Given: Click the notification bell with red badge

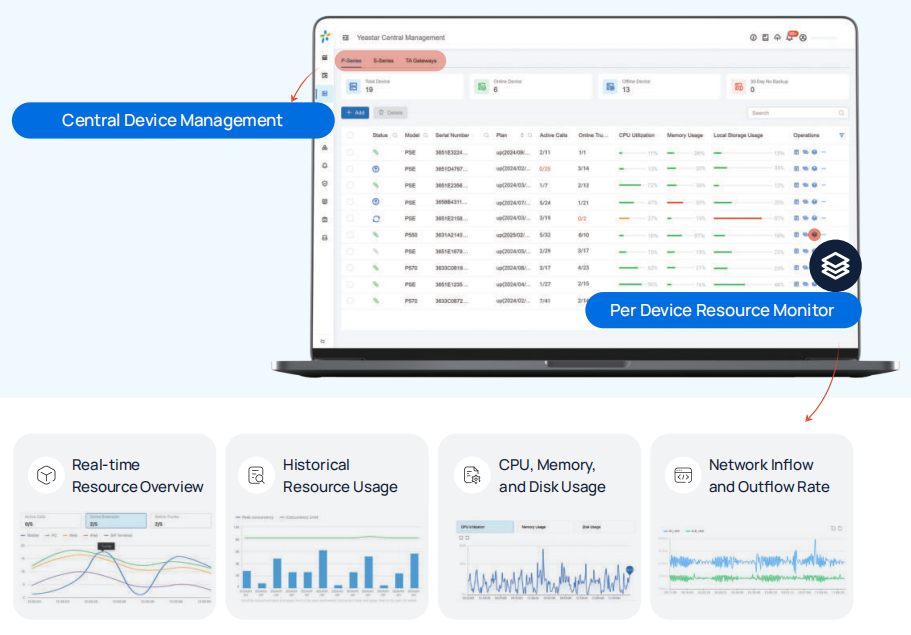Looking at the screenshot, I should tap(790, 37).
